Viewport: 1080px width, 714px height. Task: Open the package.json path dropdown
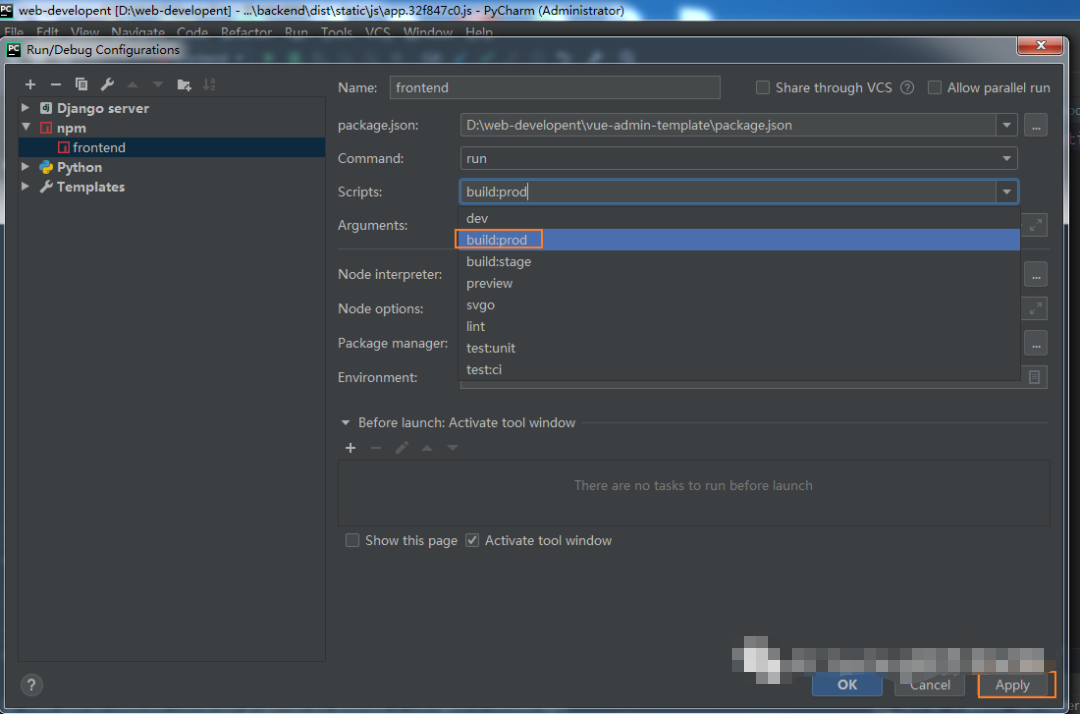[x=1006, y=125]
